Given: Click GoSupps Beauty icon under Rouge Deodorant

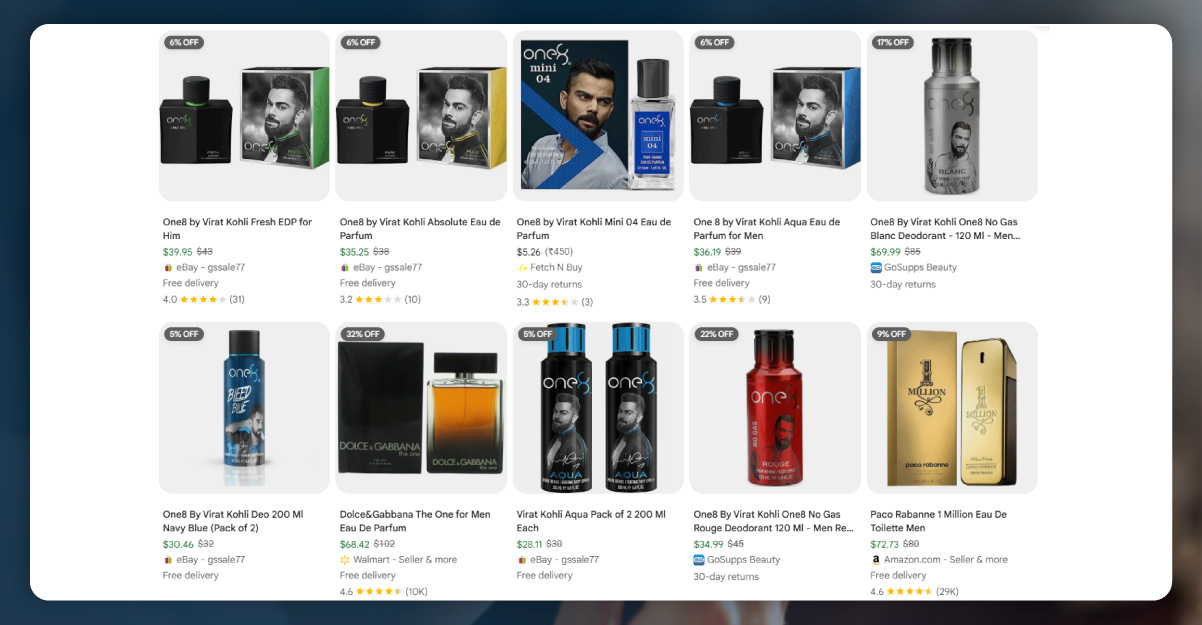Looking at the screenshot, I should (x=699, y=560).
